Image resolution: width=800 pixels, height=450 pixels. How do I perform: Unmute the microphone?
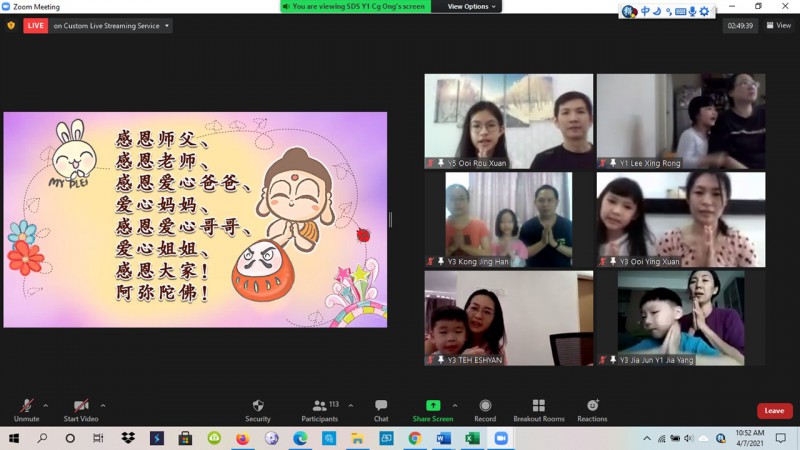click(26, 409)
